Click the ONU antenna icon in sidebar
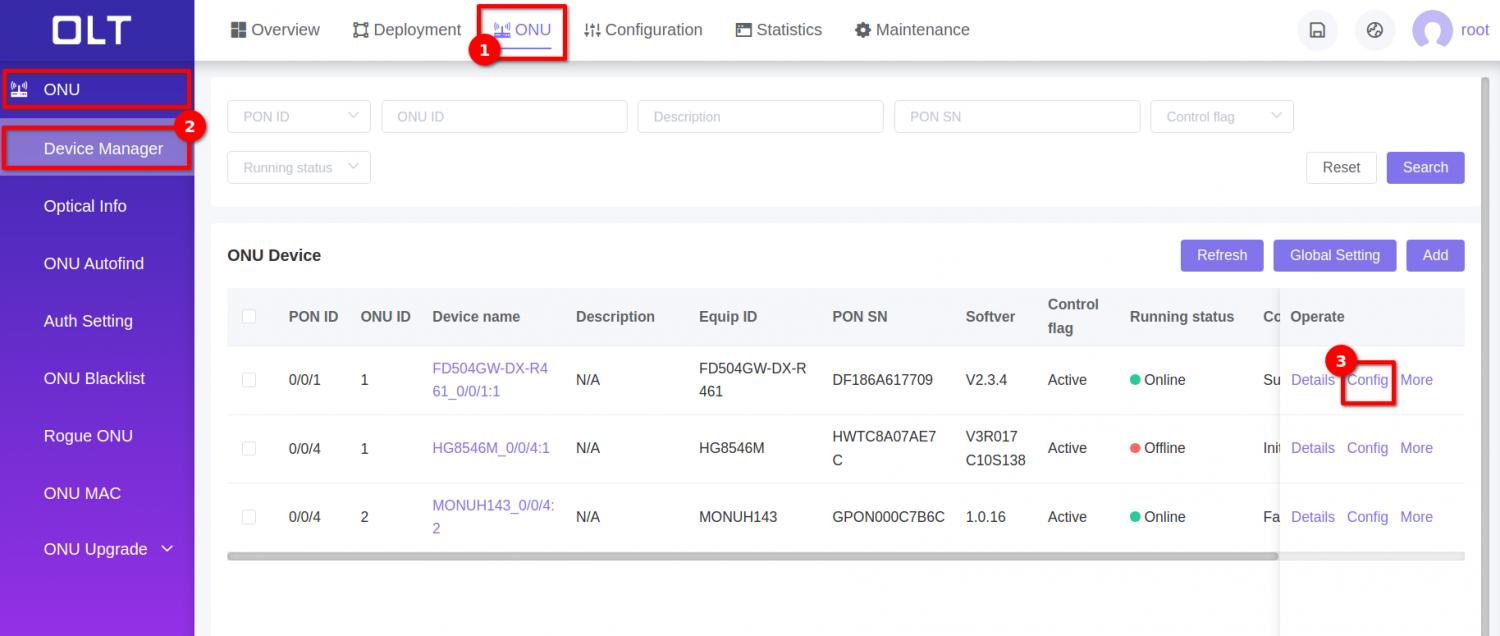 pyautogui.click(x=17, y=89)
